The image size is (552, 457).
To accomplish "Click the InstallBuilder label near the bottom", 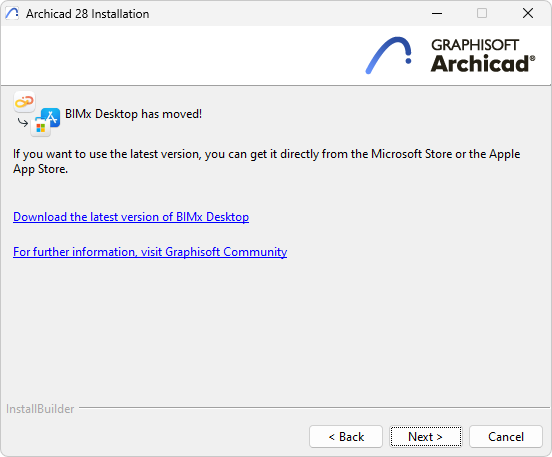I will (x=40, y=409).
